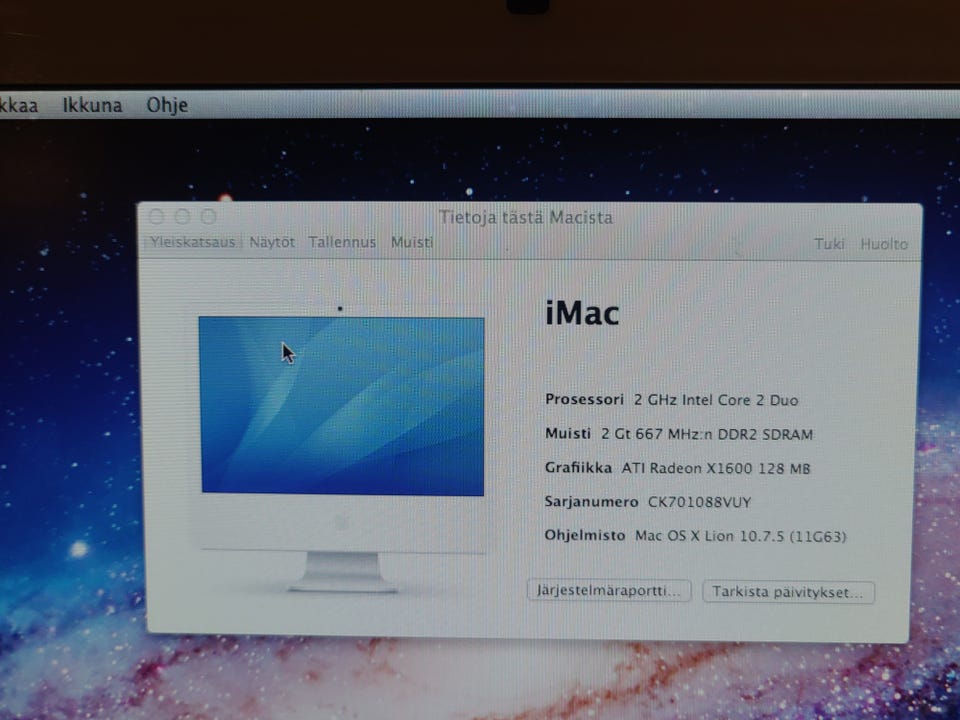The image size is (960, 720).
Task: Click the Tarkista päivitykset... button
Action: point(788,592)
